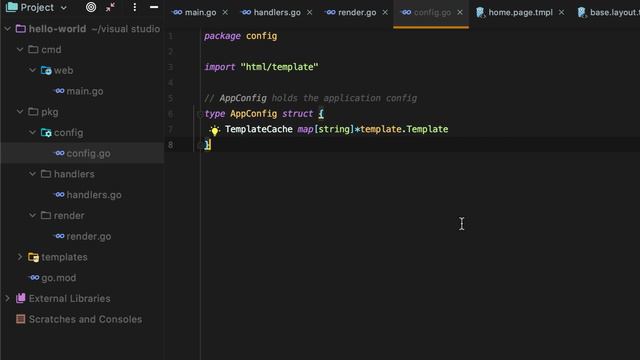Collapse the render folder
This screenshot has height=360, width=640.
coord(33,216)
